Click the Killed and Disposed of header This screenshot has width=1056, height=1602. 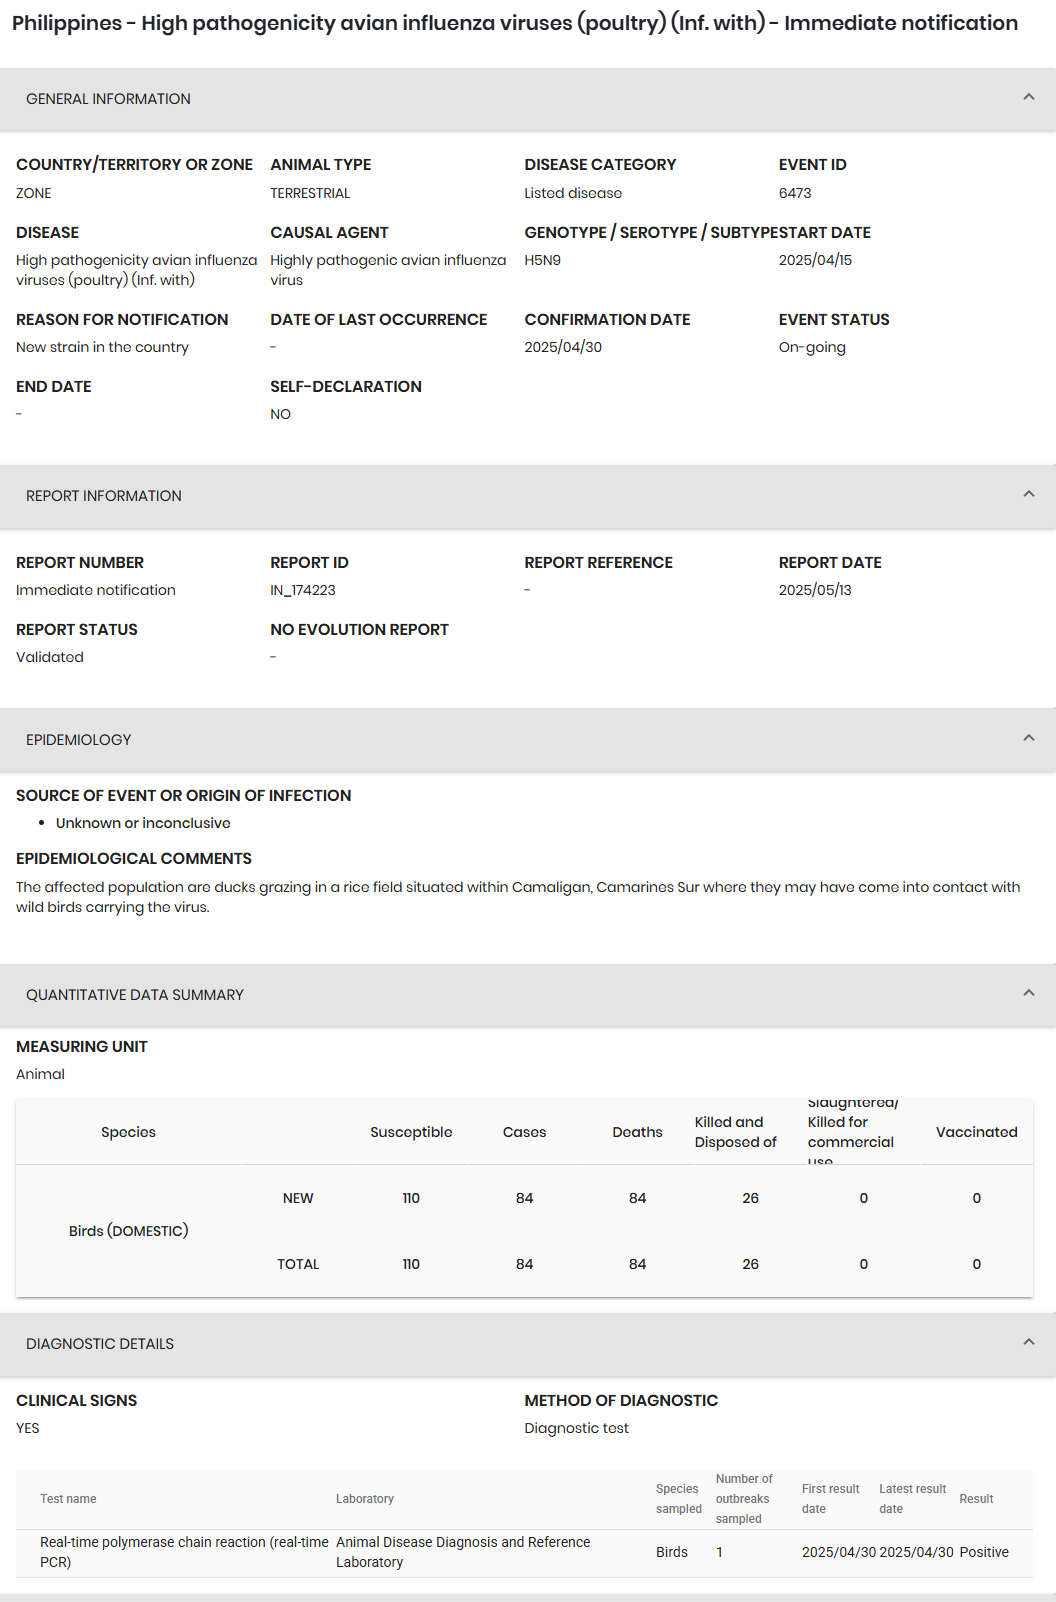[x=736, y=1132]
